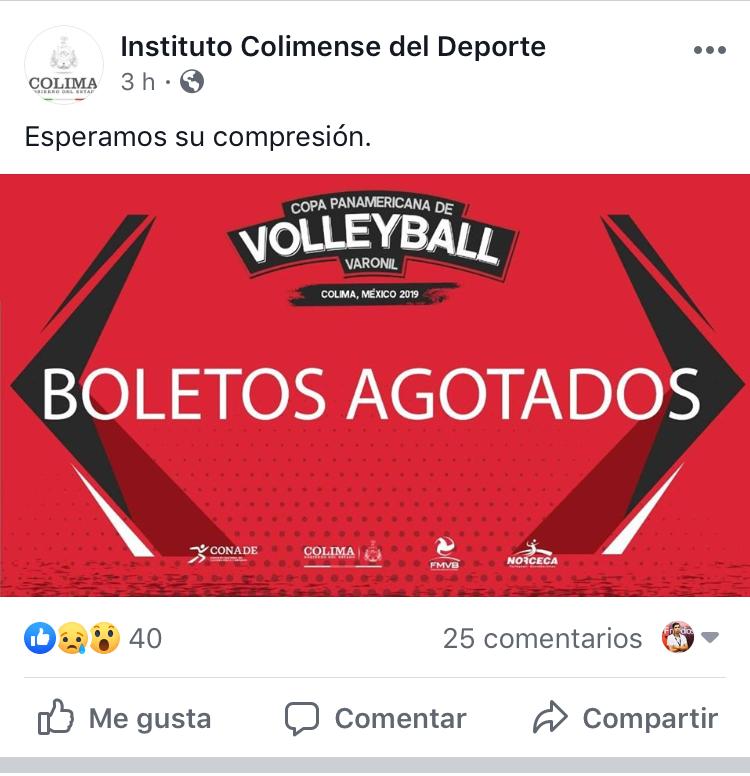Open the Boletos Agotados post image

coord(375,385)
